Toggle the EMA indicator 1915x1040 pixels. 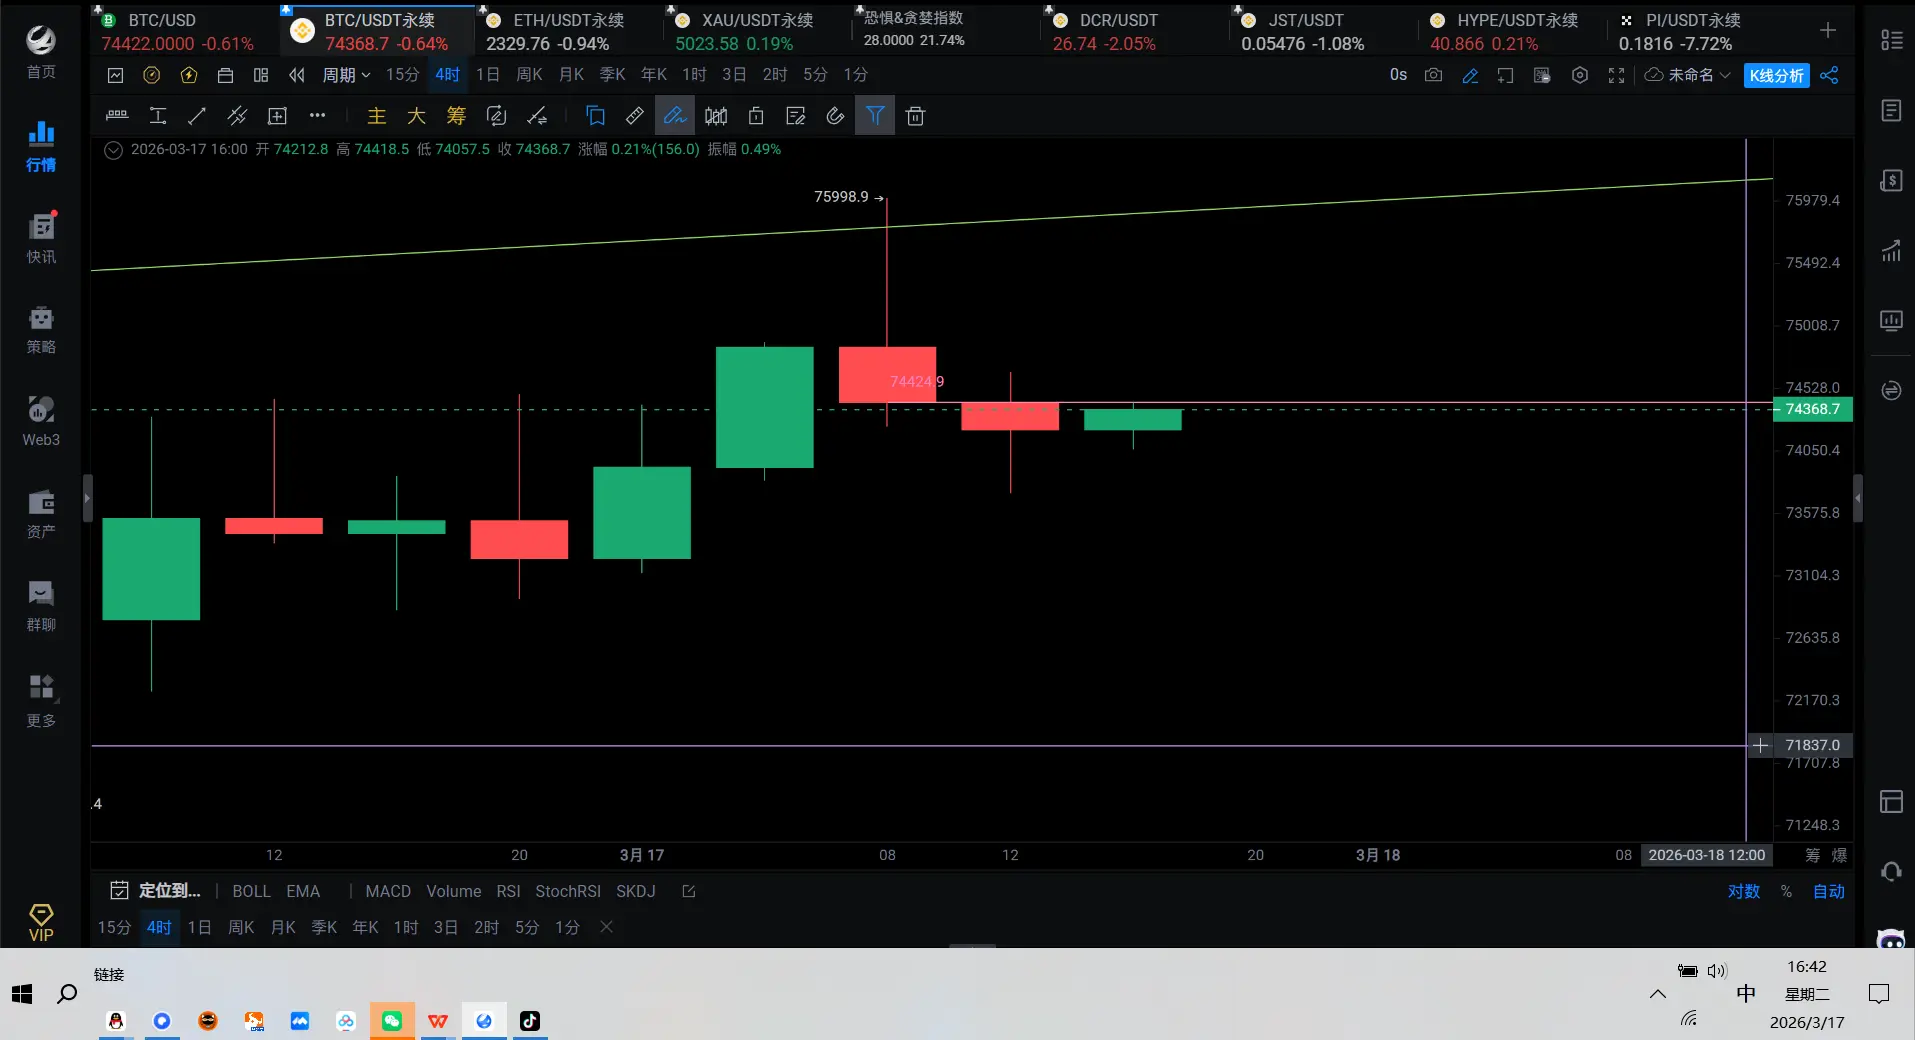[303, 891]
